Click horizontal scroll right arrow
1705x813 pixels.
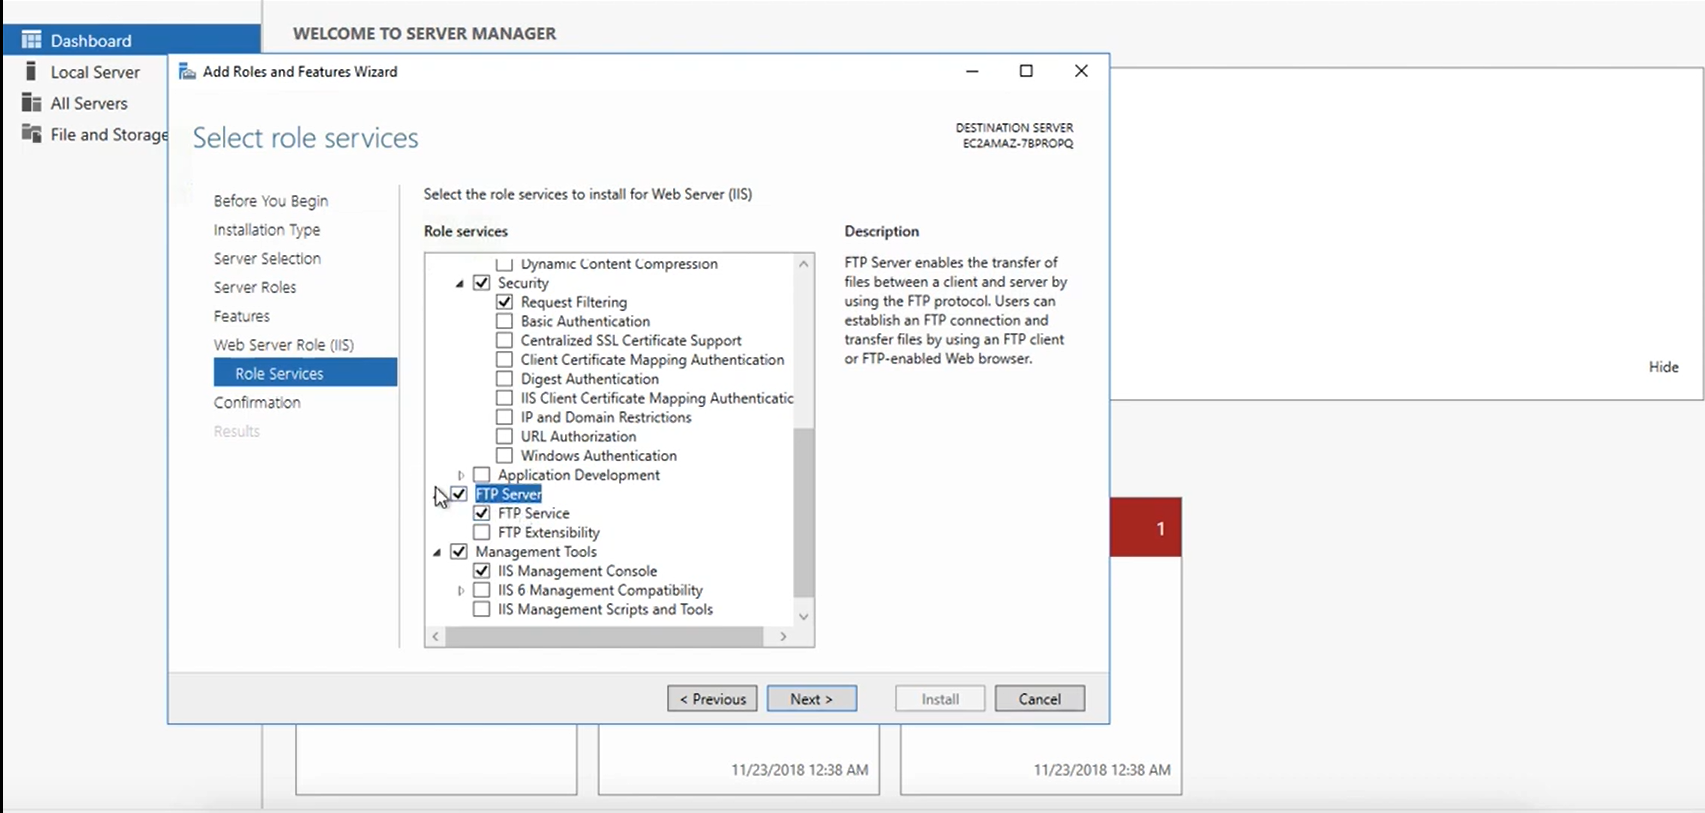(783, 636)
